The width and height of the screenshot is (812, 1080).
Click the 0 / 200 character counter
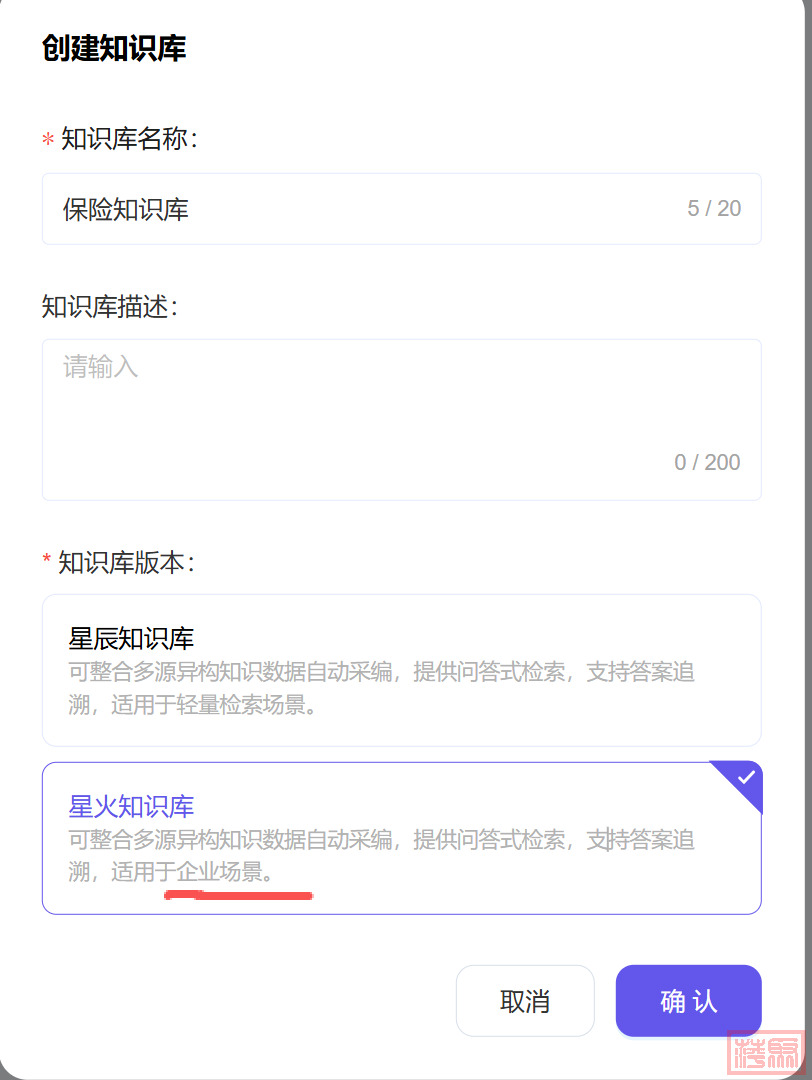[x=707, y=462]
